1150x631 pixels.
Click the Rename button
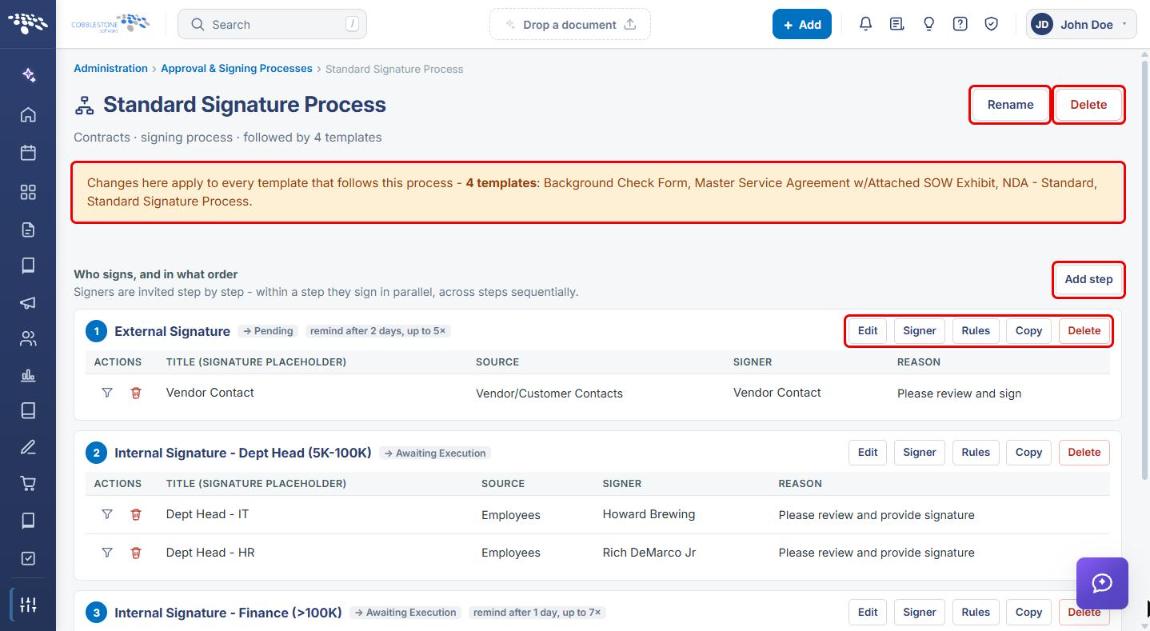click(x=1010, y=105)
